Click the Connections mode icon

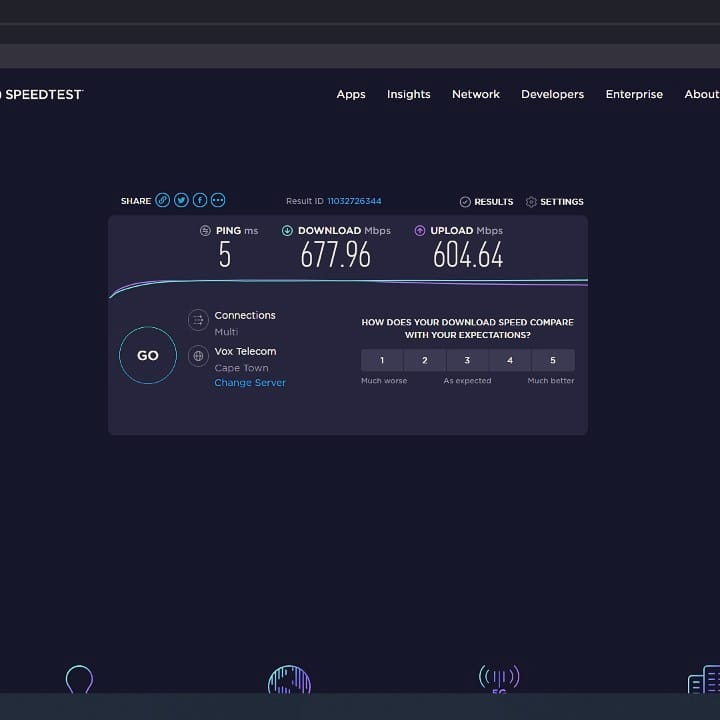(x=198, y=320)
